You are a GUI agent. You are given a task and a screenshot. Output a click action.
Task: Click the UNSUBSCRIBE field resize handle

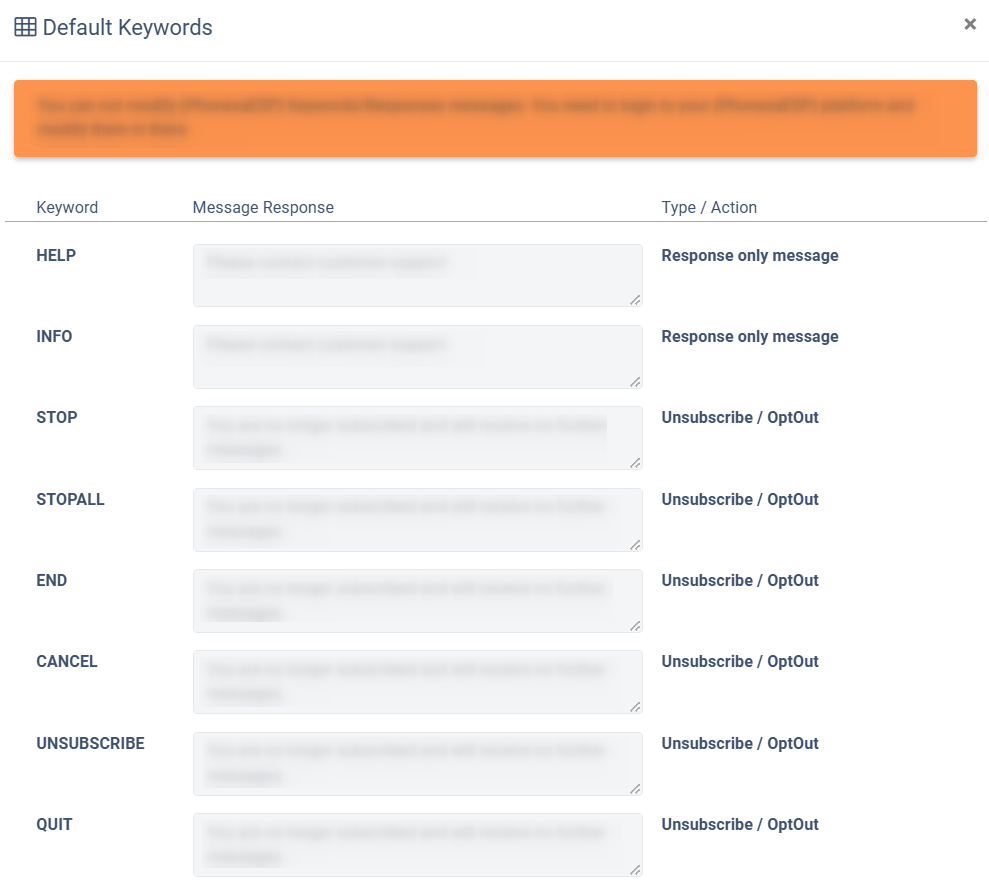[635, 788]
